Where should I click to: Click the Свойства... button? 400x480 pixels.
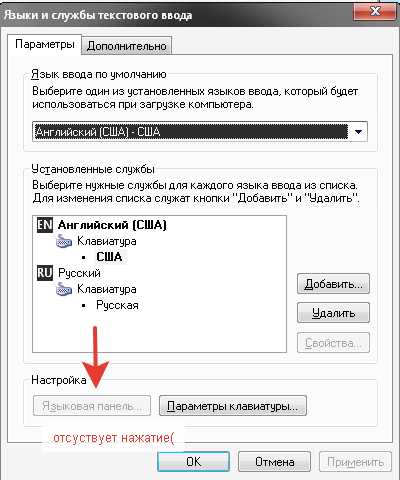[x=333, y=342]
